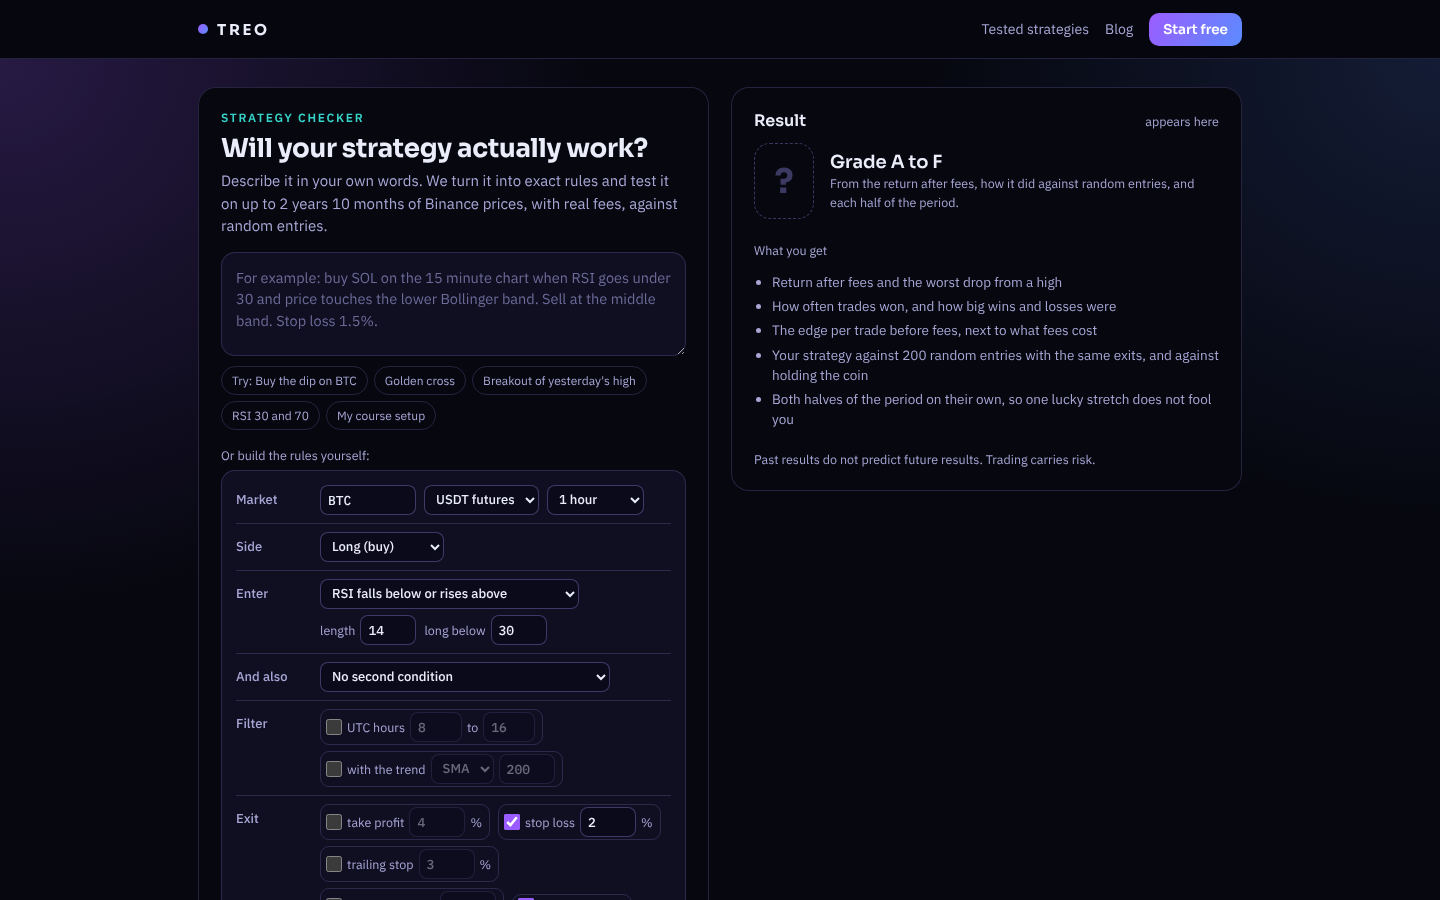Click the RSI length field showing 14
The image size is (1440, 900).
coord(388,630)
